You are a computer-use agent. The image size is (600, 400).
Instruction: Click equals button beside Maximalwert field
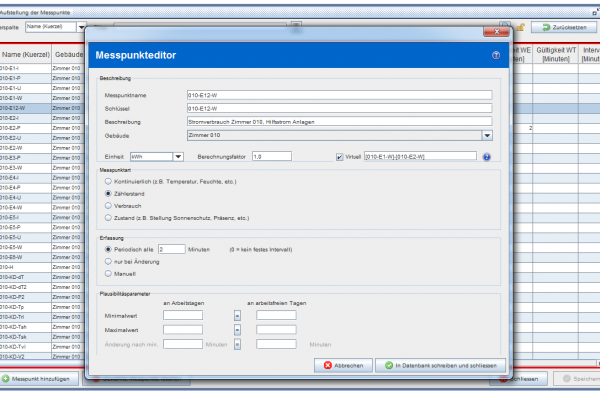(x=238, y=329)
